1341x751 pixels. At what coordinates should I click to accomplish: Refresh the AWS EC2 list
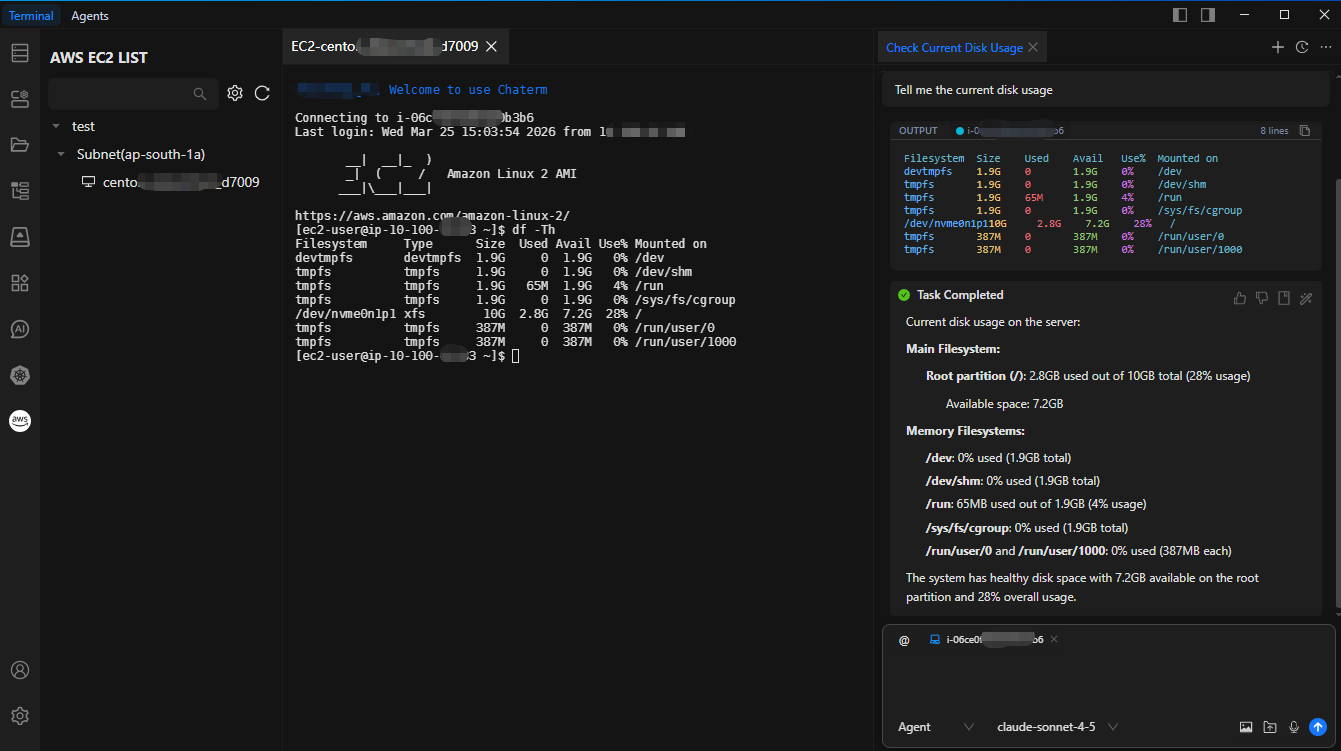pyautogui.click(x=262, y=93)
